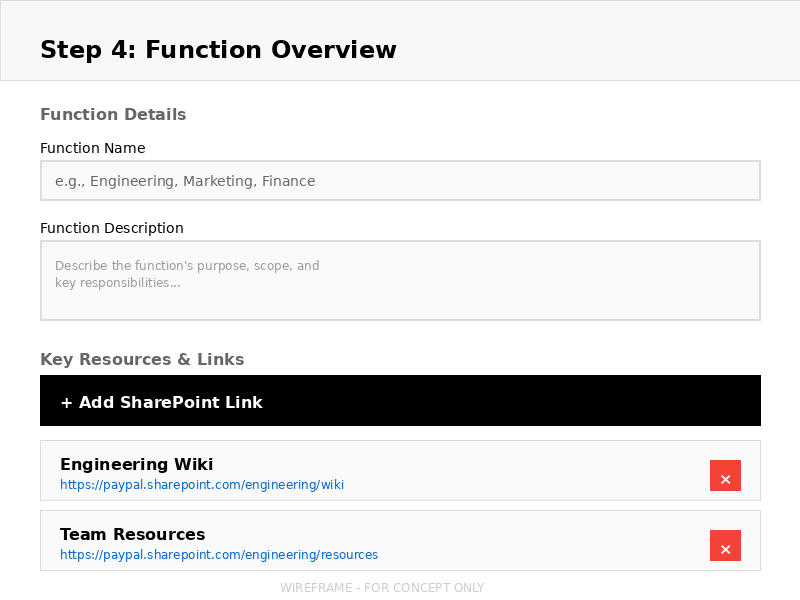Screen dimensions: 800x600
Task: Open the engineering/wiki SharePoint URL
Action: pos(202,485)
